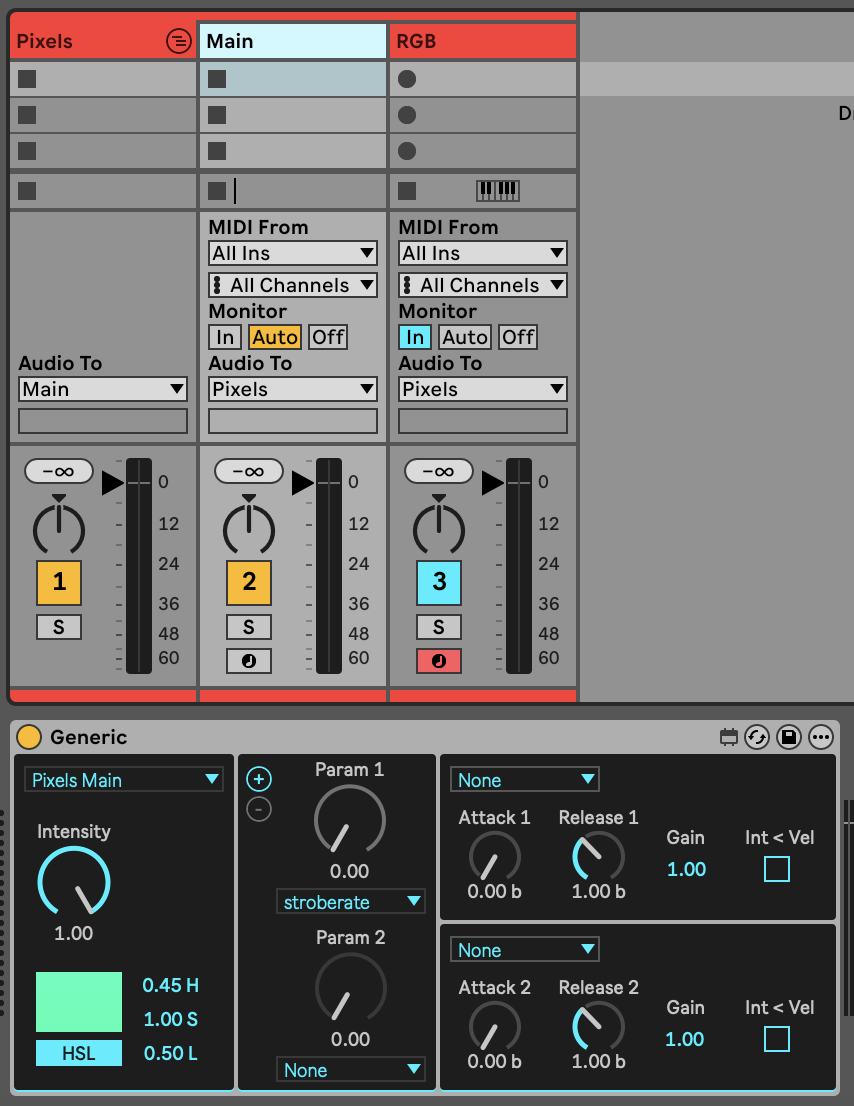The image size is (854, 1106).
Task: Solo the RGB track
Action: pyautogui.click(x=439, y=627)
